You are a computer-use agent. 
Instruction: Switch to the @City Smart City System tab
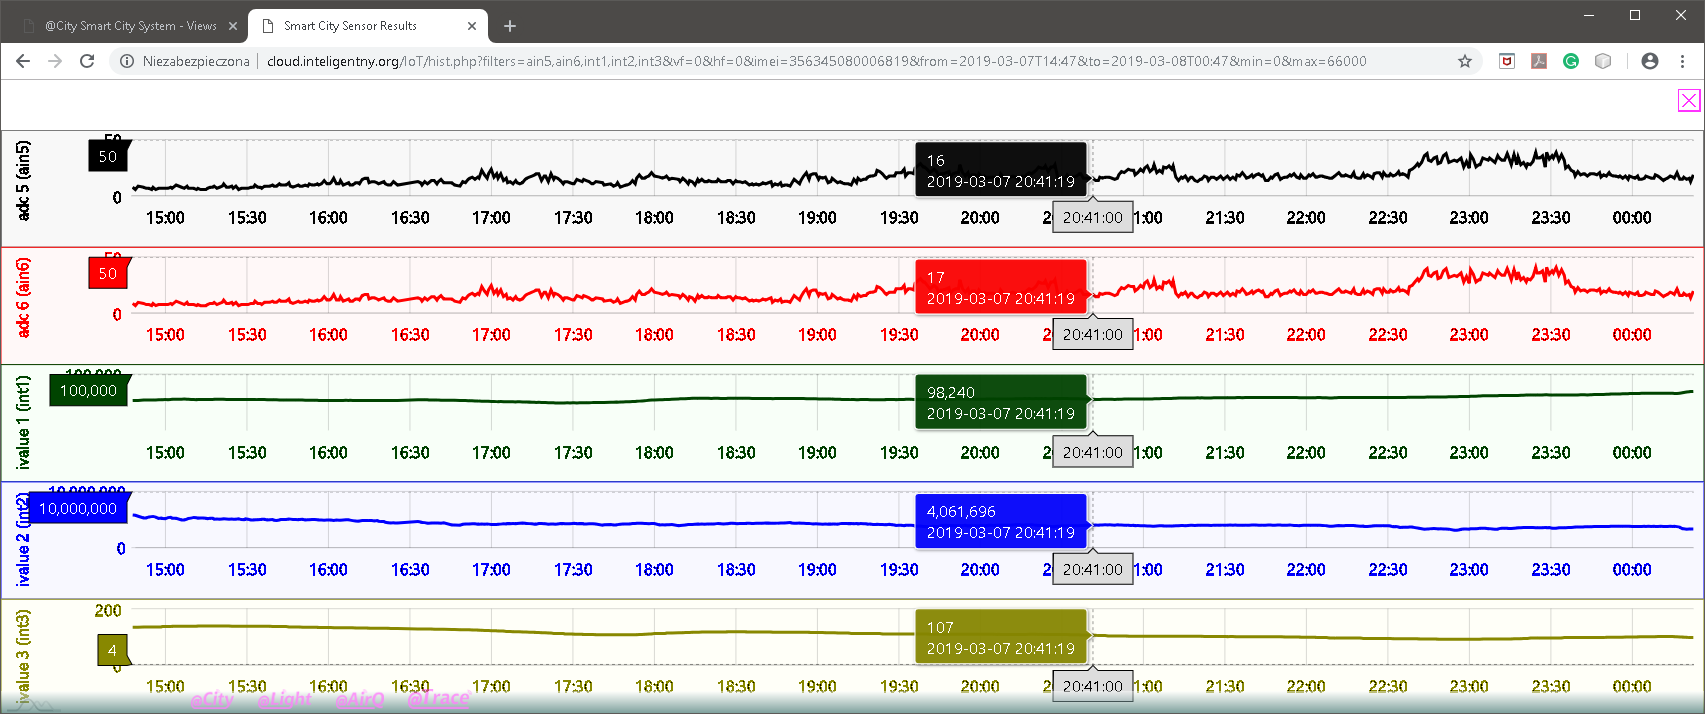130,26
